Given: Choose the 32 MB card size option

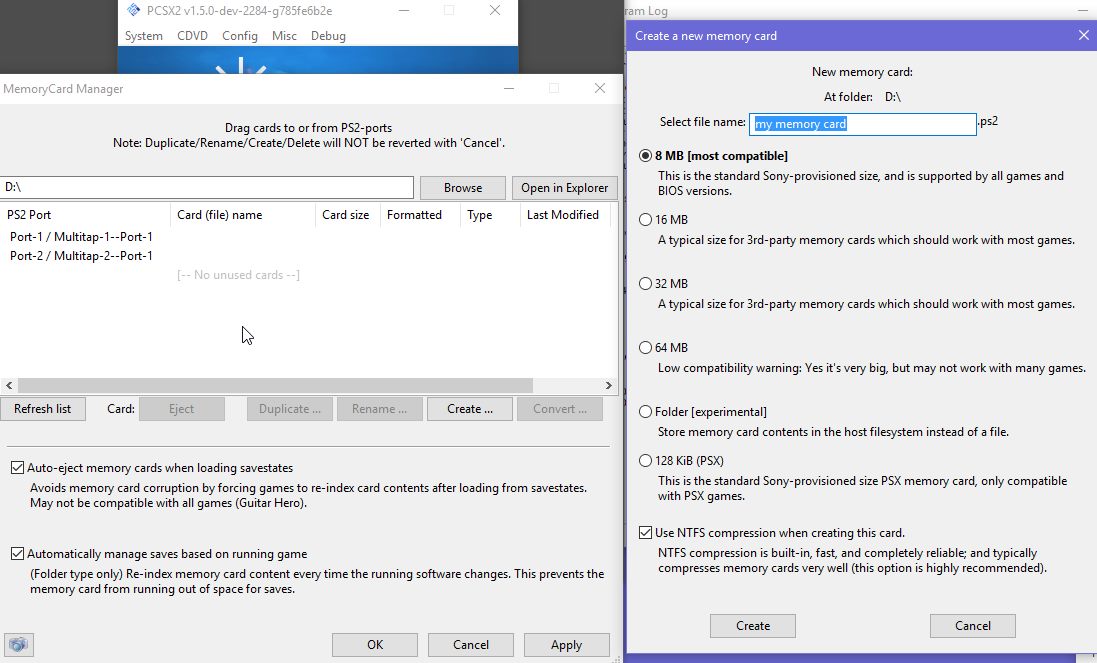Looking at the screenshot, I should [x=645, y=284].
